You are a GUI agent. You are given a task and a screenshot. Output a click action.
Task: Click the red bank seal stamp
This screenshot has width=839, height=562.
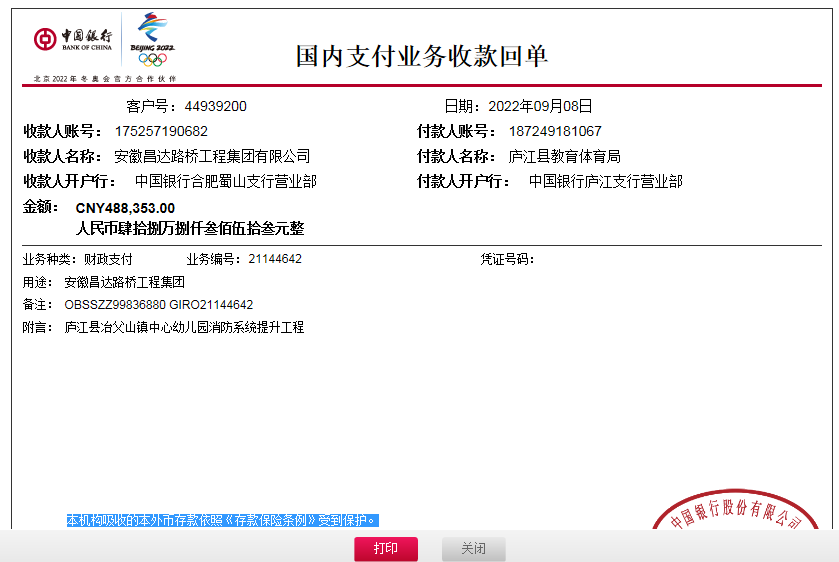tap(738, 511)
